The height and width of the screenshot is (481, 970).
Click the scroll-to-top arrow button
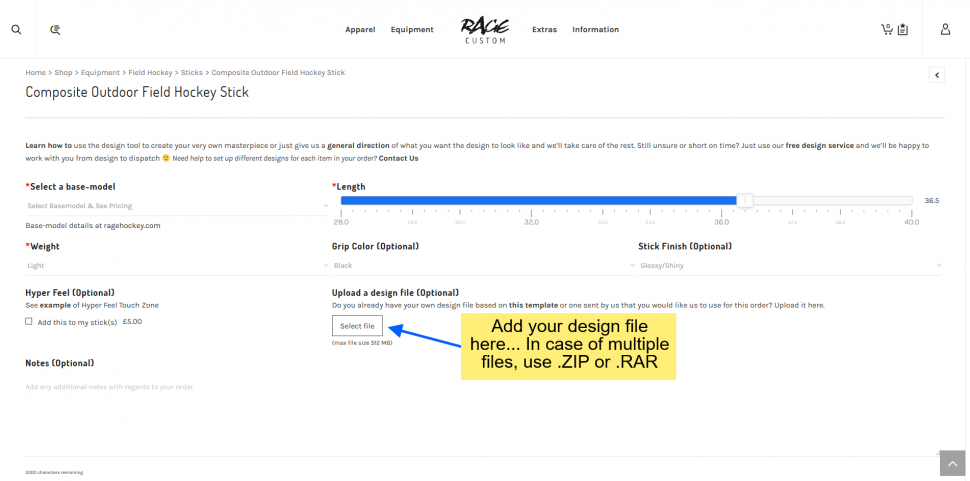click(x=952, y=463)
